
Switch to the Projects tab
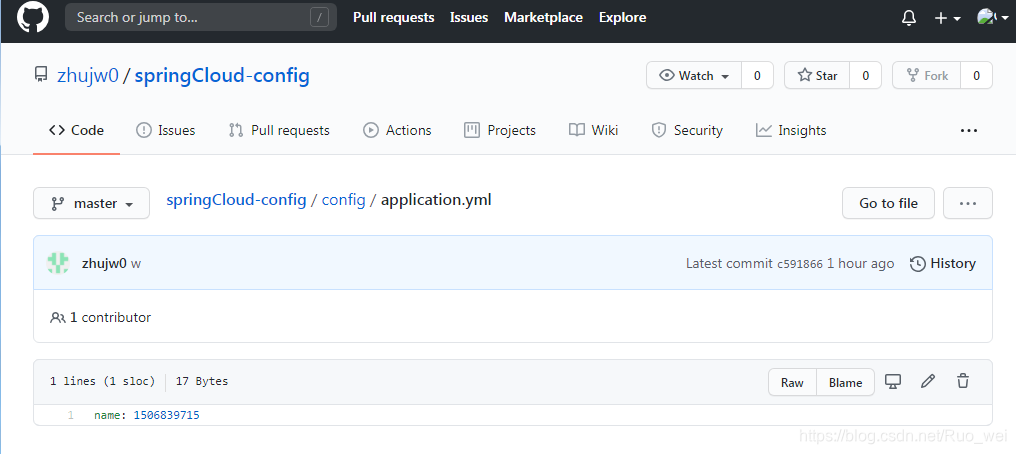click(x=500, y=130)
